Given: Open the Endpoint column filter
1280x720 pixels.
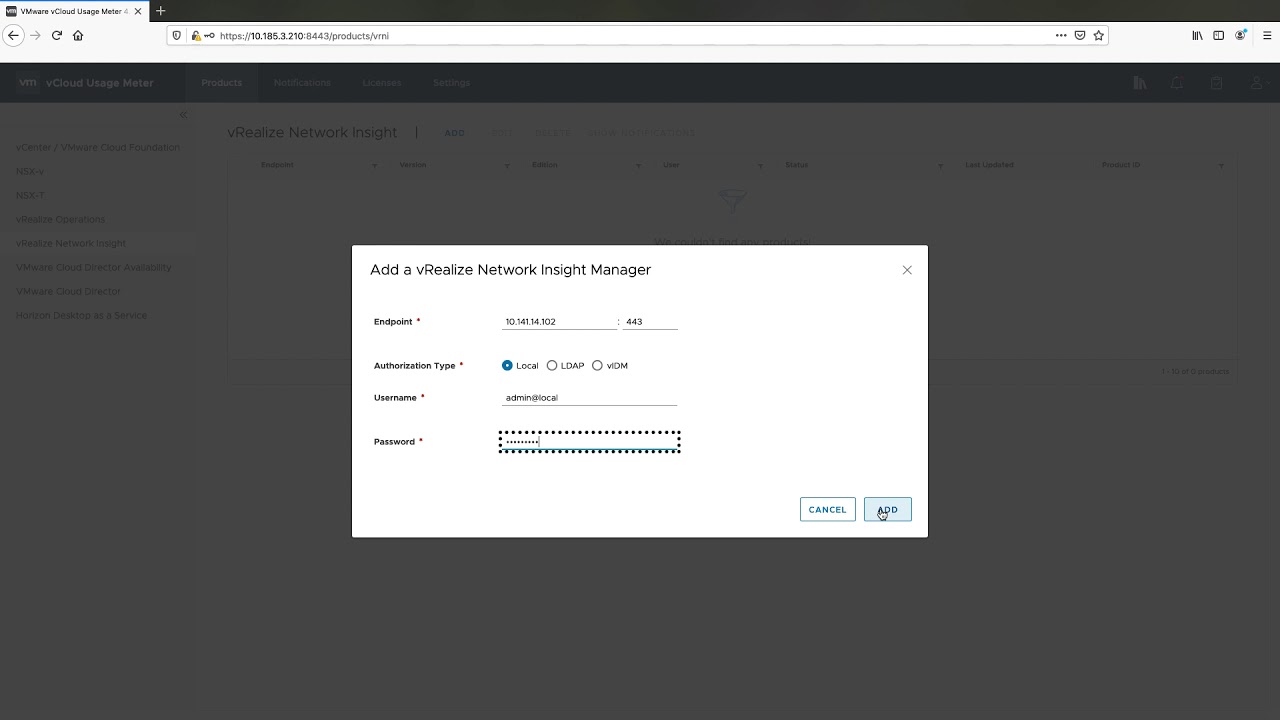Looking at the screenshot, I should pyautogui.click(x=374, y=165).
